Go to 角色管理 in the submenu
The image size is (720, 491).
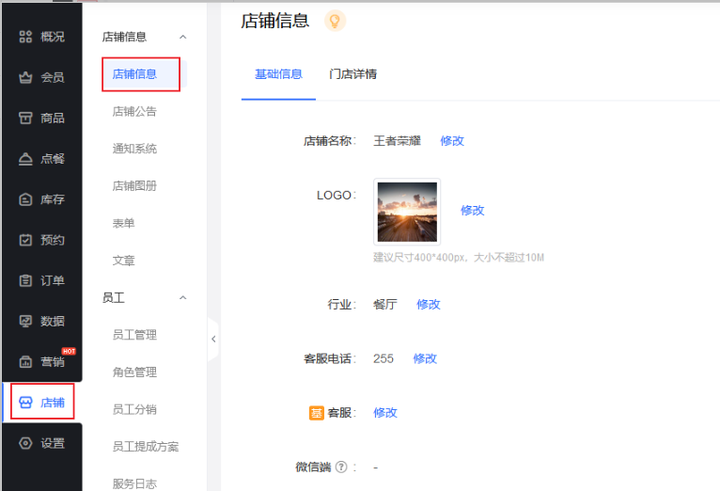coord(135,372)
